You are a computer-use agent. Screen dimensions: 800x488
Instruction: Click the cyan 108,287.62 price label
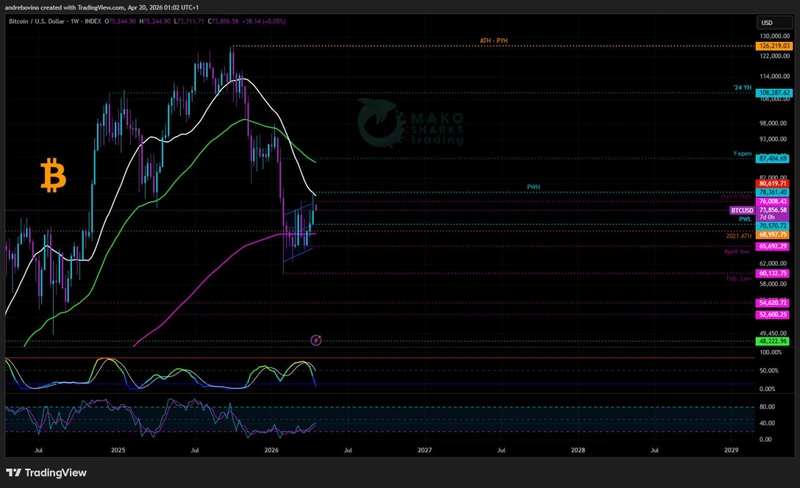pos(774,92)
